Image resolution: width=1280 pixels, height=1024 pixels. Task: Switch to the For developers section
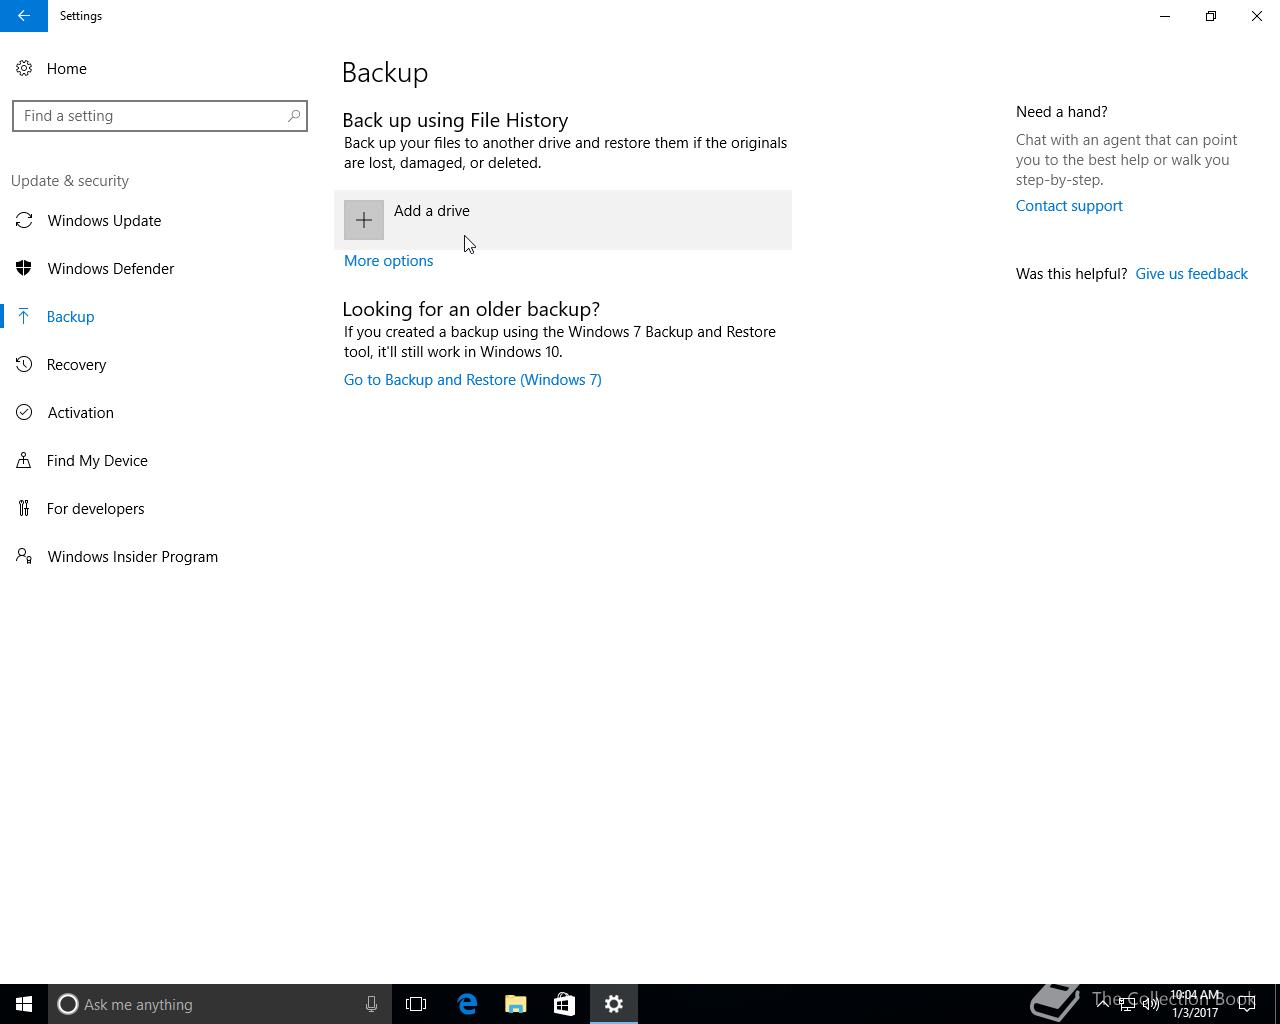[x=95, y=509]
